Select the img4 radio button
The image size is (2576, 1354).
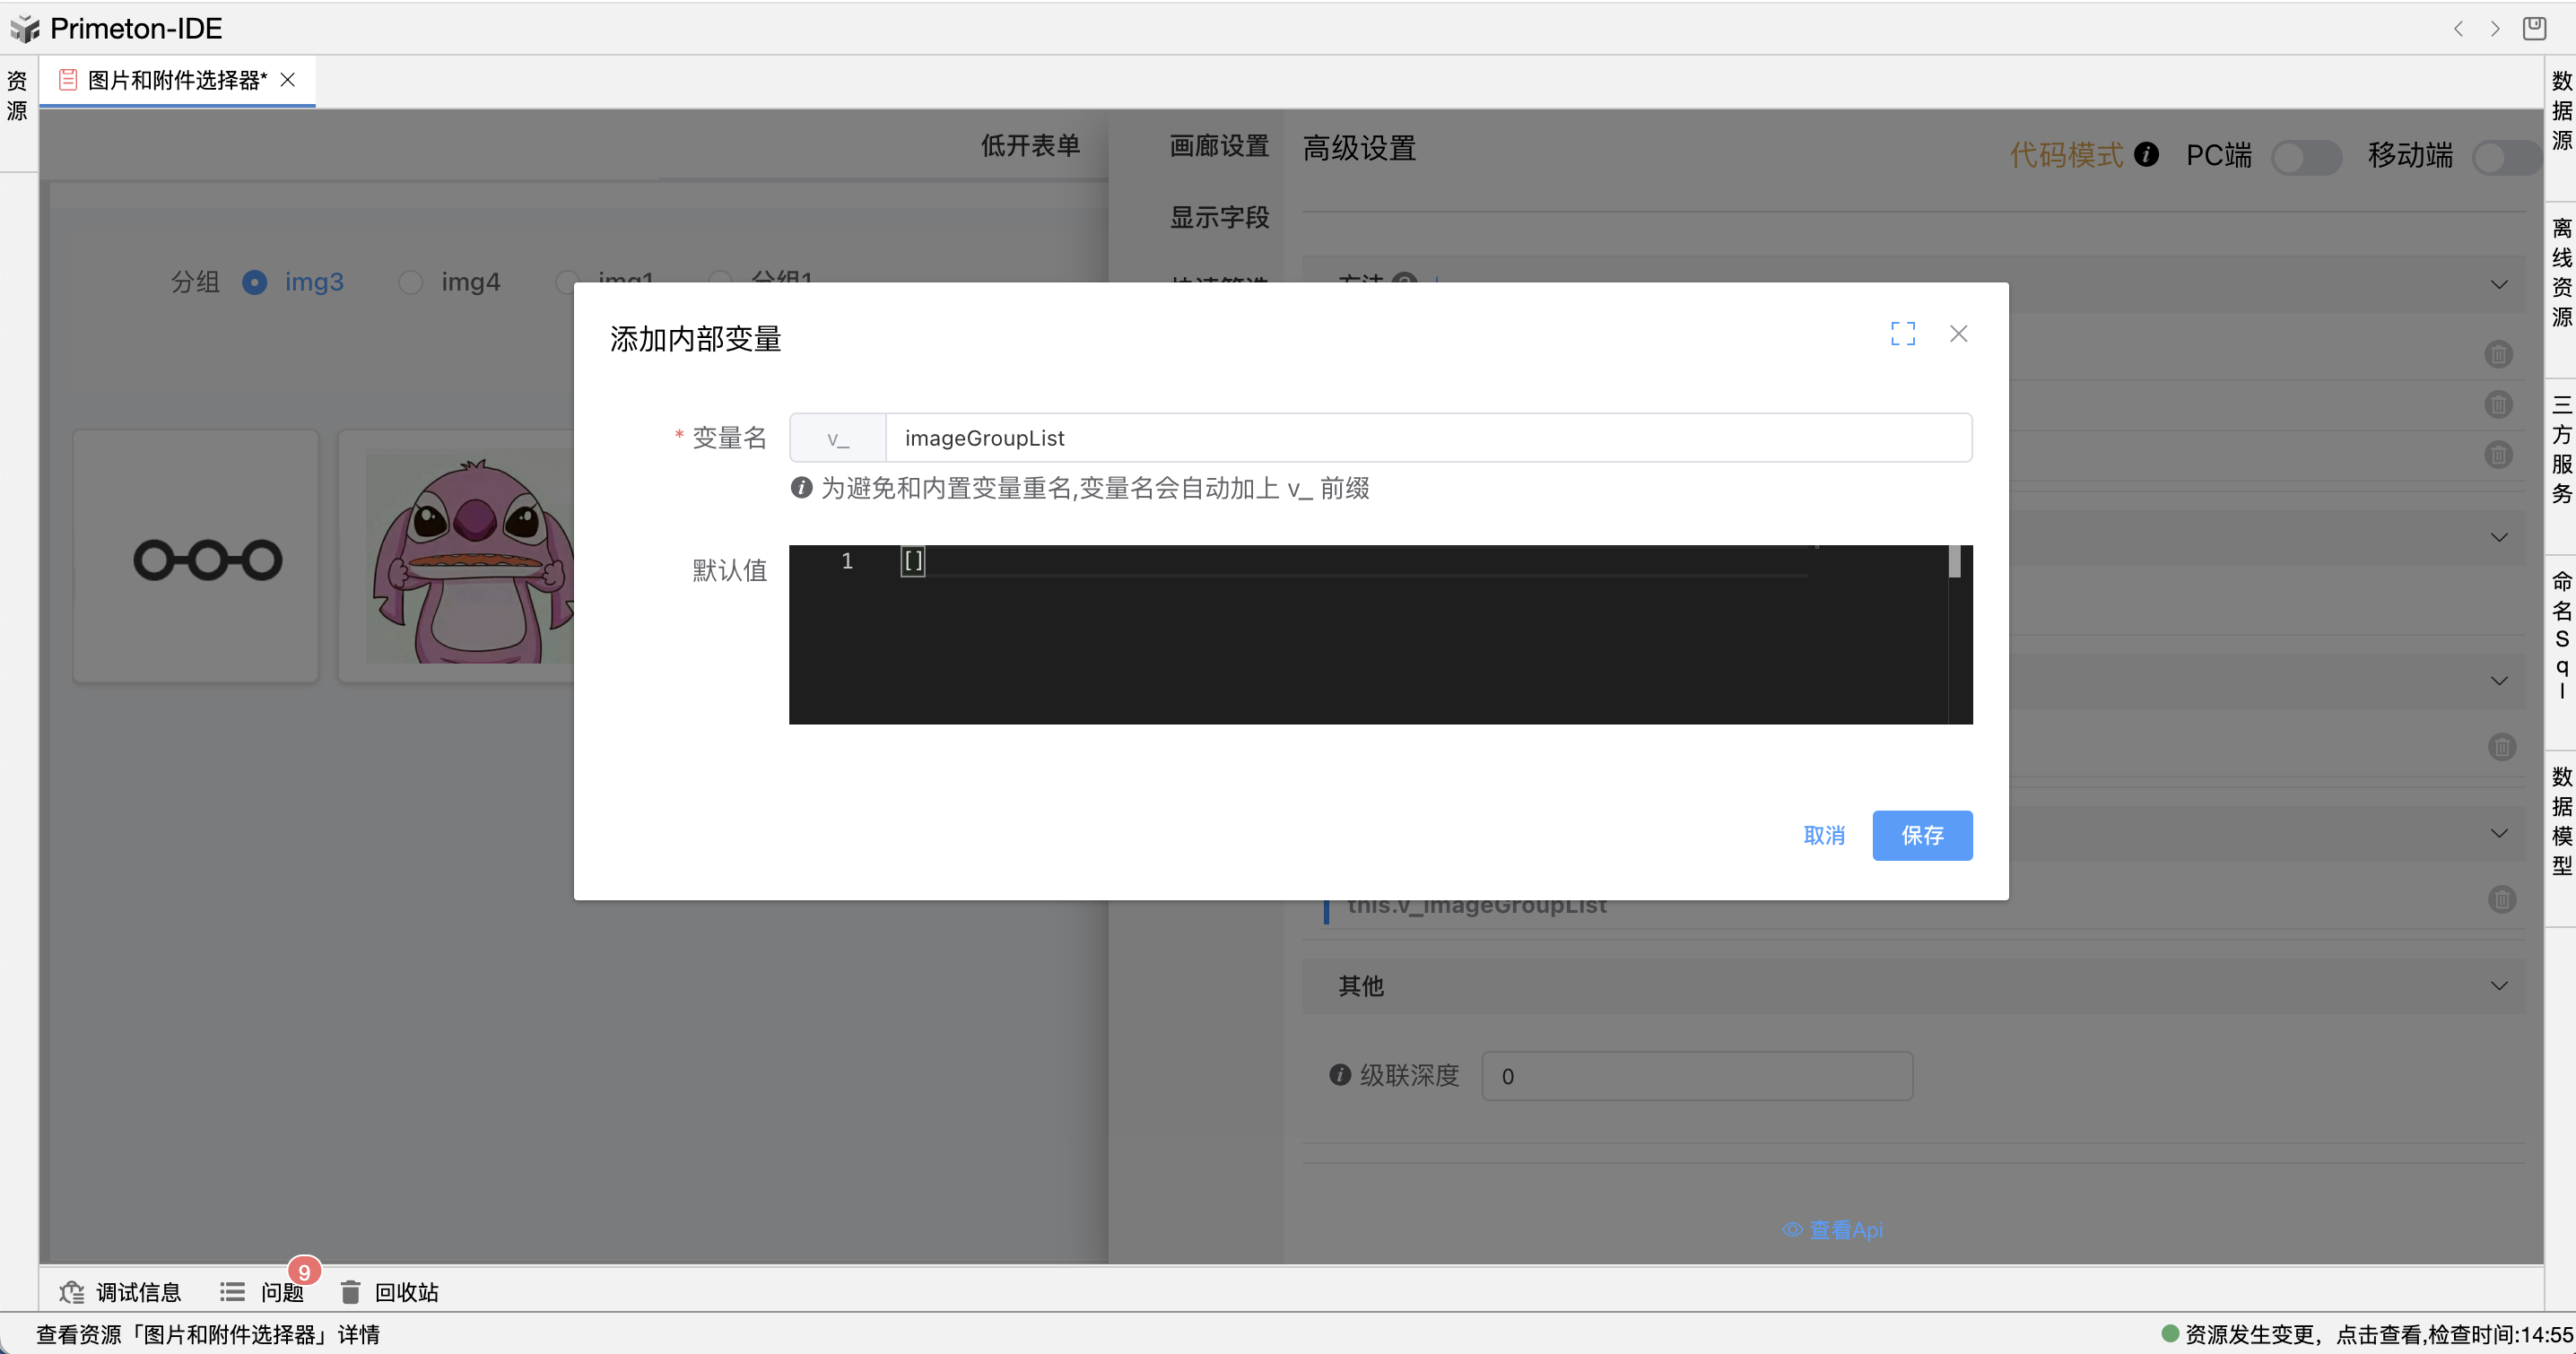click(x=411, y=283)
